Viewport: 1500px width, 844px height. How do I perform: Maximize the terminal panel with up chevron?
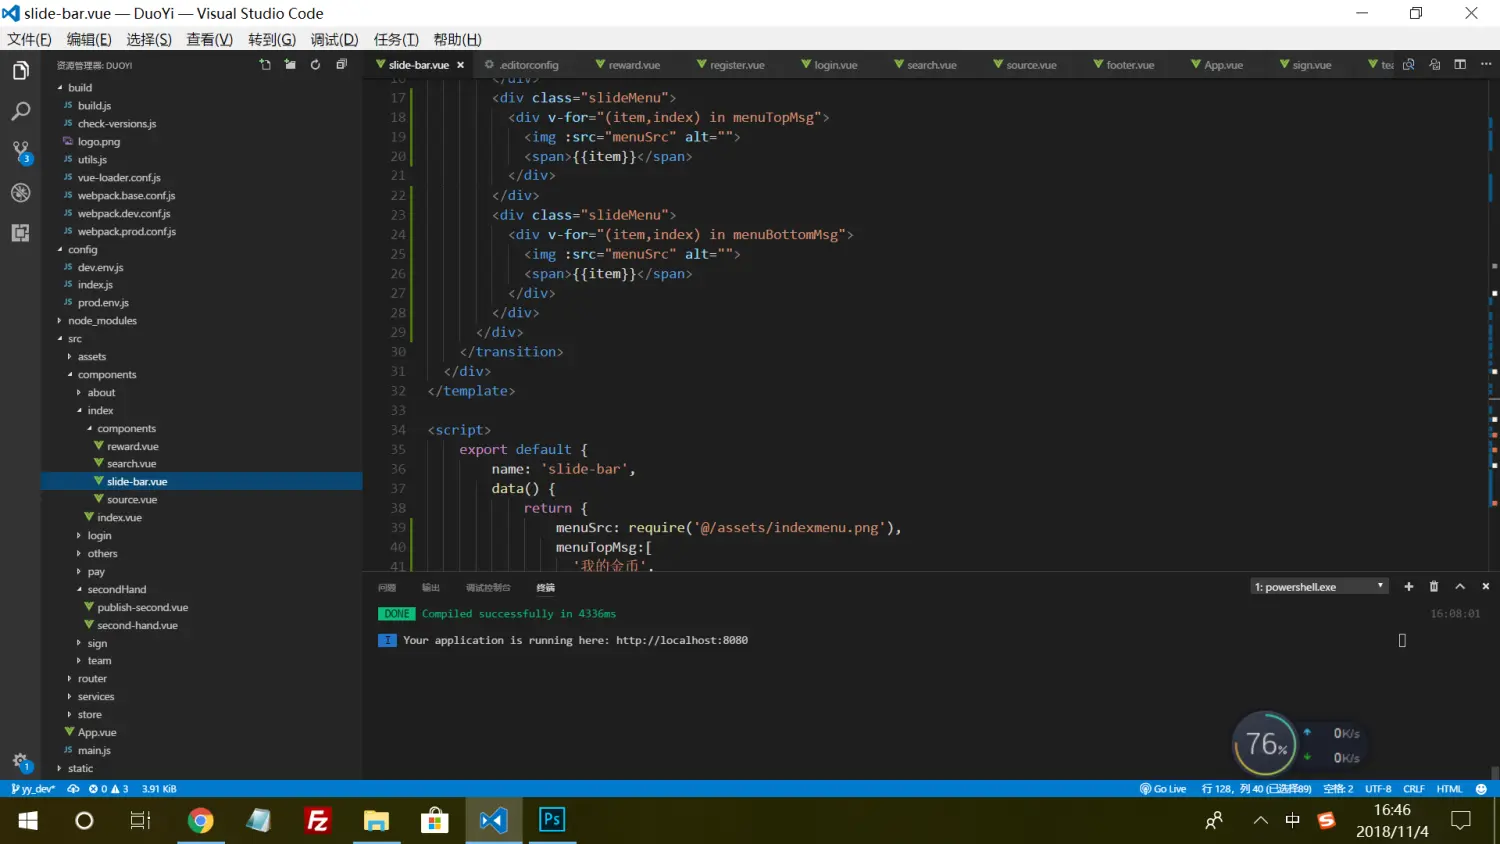[1460, 587]
